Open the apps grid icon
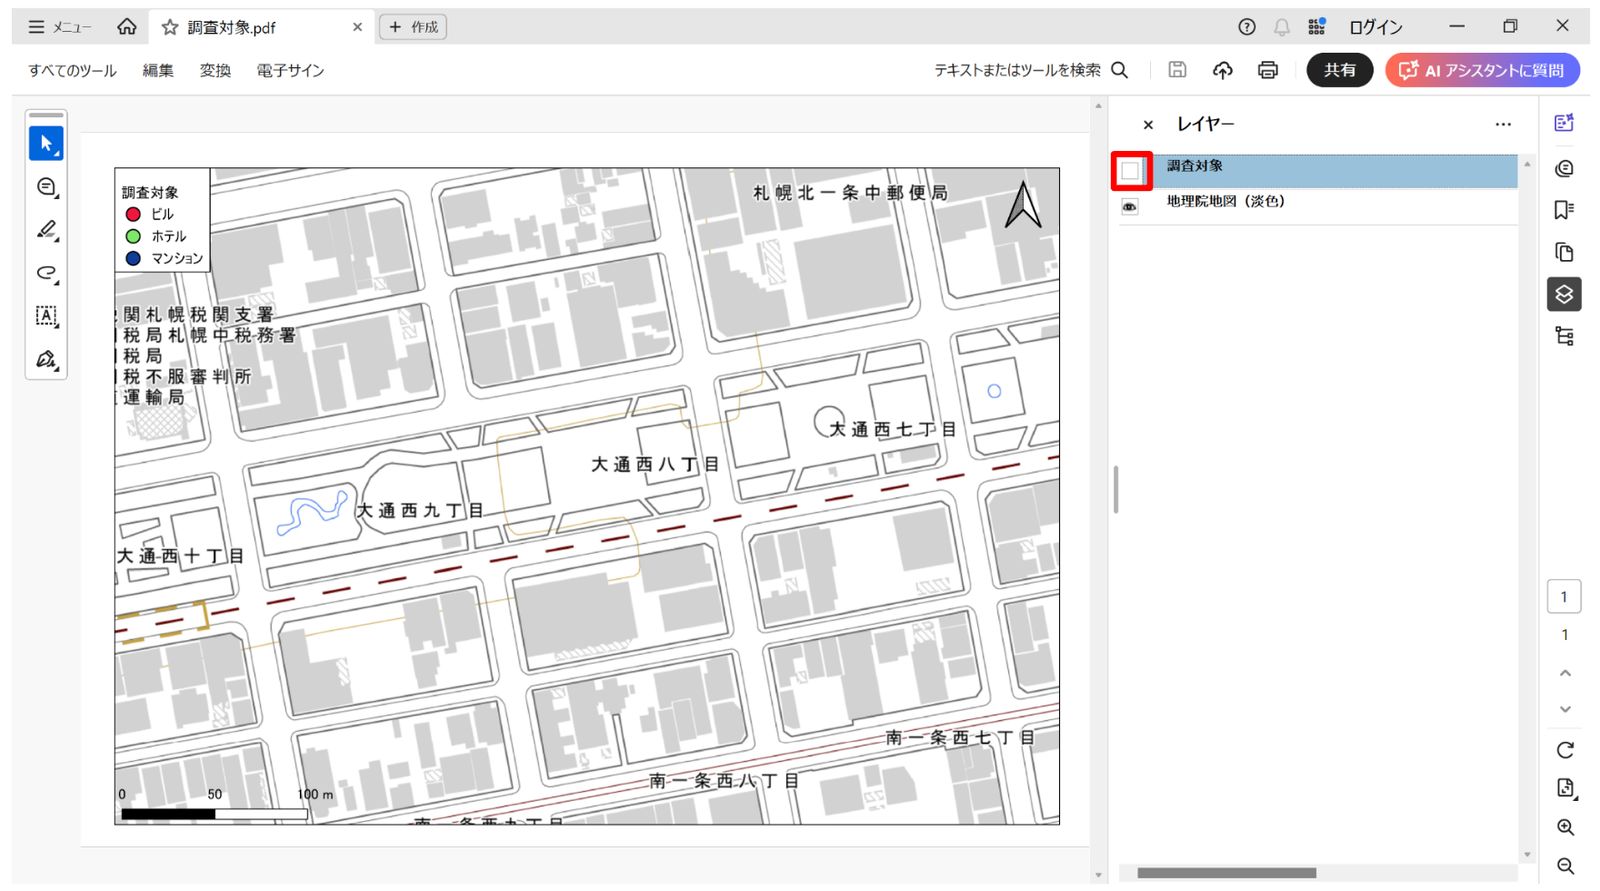This screenshot has width=1600, height=891. (1316, 27)
